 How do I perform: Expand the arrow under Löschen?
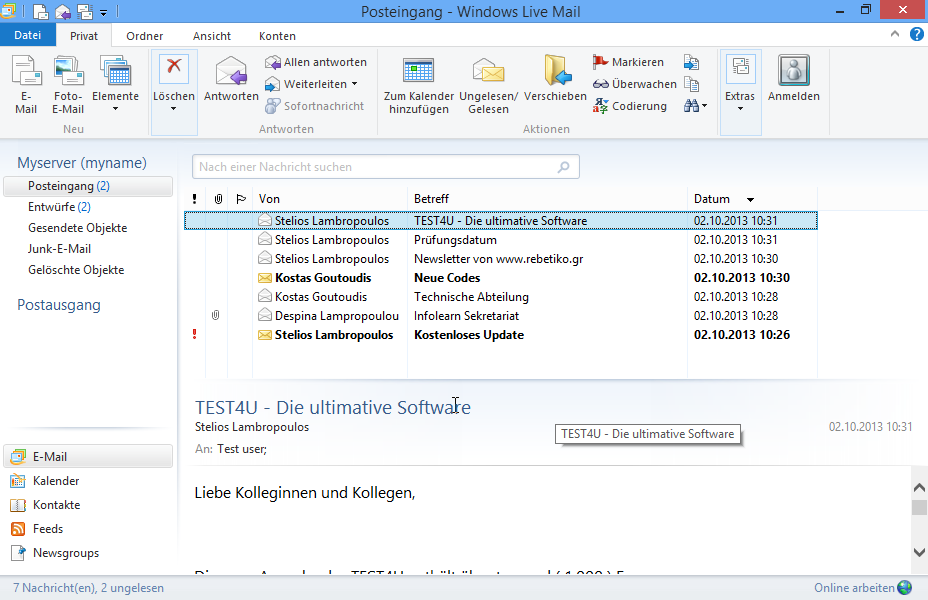173,108
